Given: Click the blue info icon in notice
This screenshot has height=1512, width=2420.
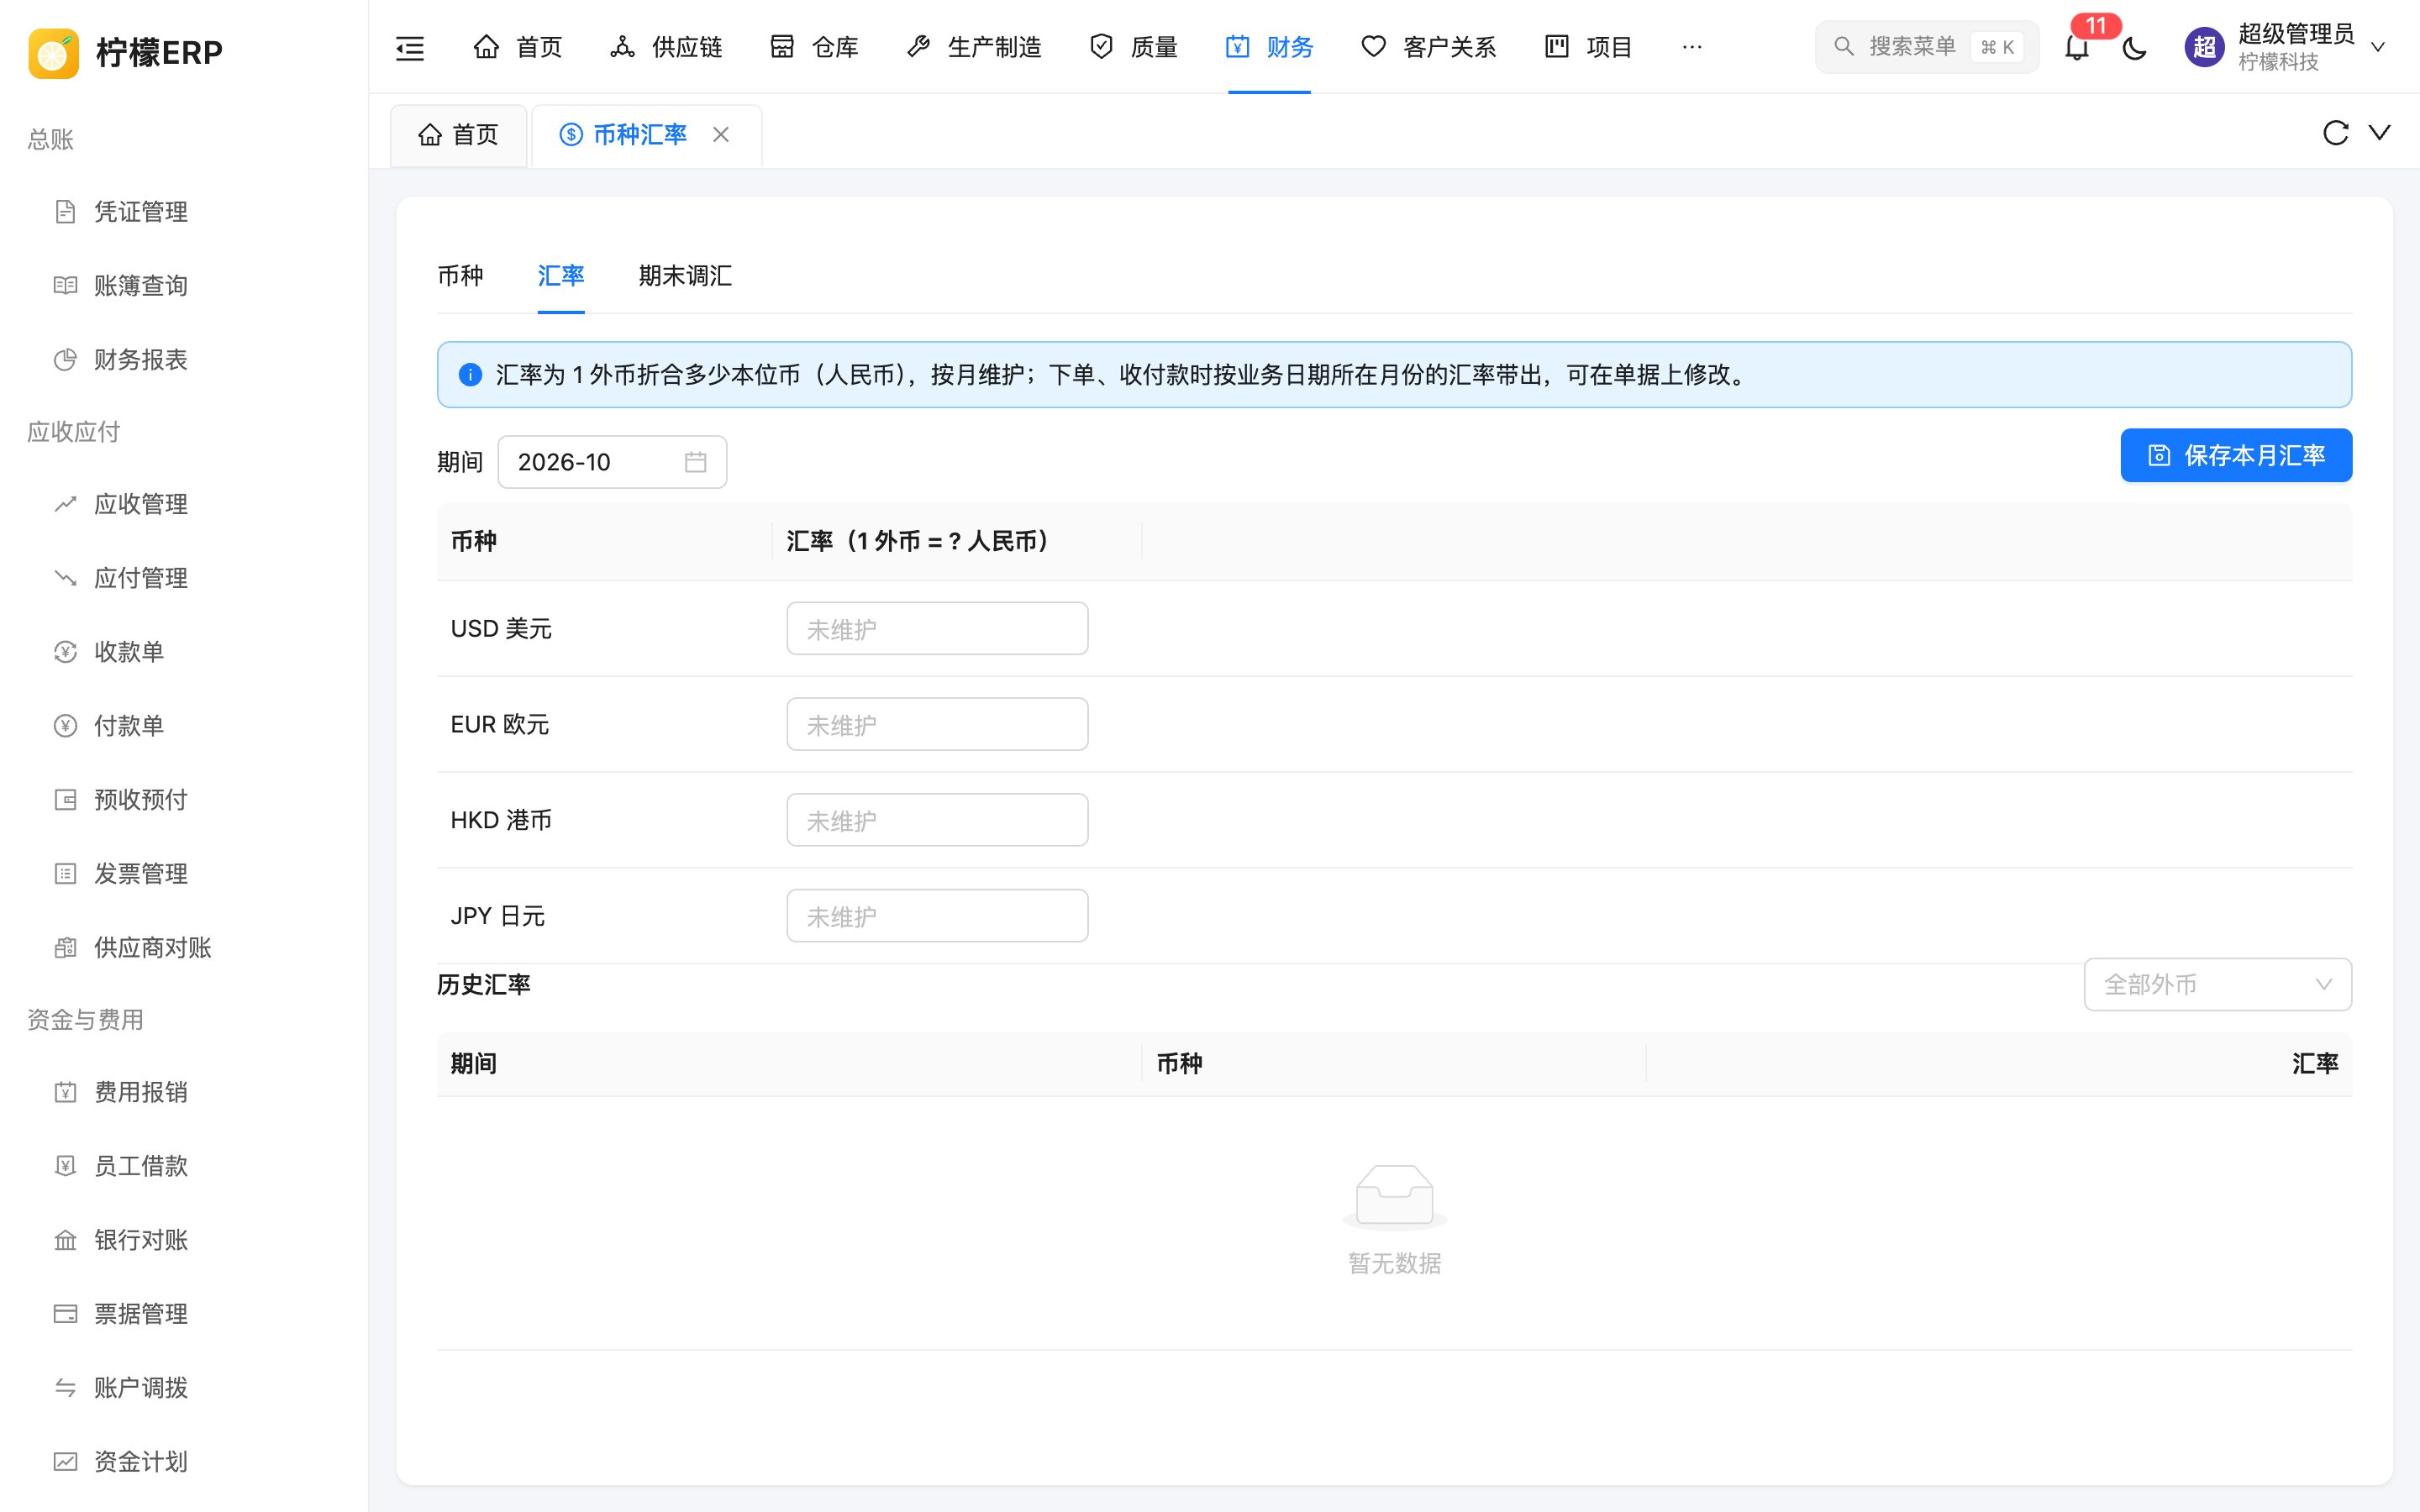Looking at the screenshot, I should (470, 375).
